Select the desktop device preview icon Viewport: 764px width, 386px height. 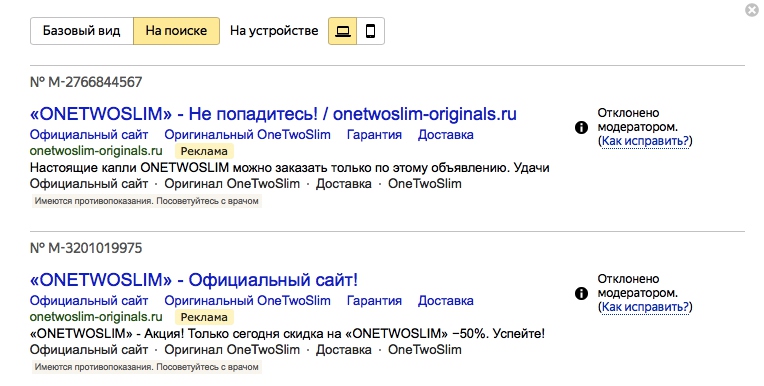[343, 31]
